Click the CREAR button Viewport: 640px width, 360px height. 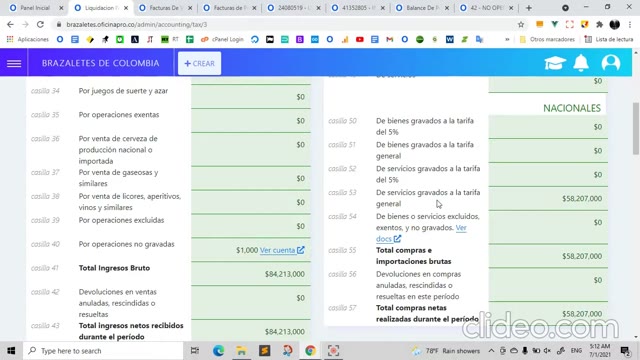pyautogui.click(x=200, y=63)
